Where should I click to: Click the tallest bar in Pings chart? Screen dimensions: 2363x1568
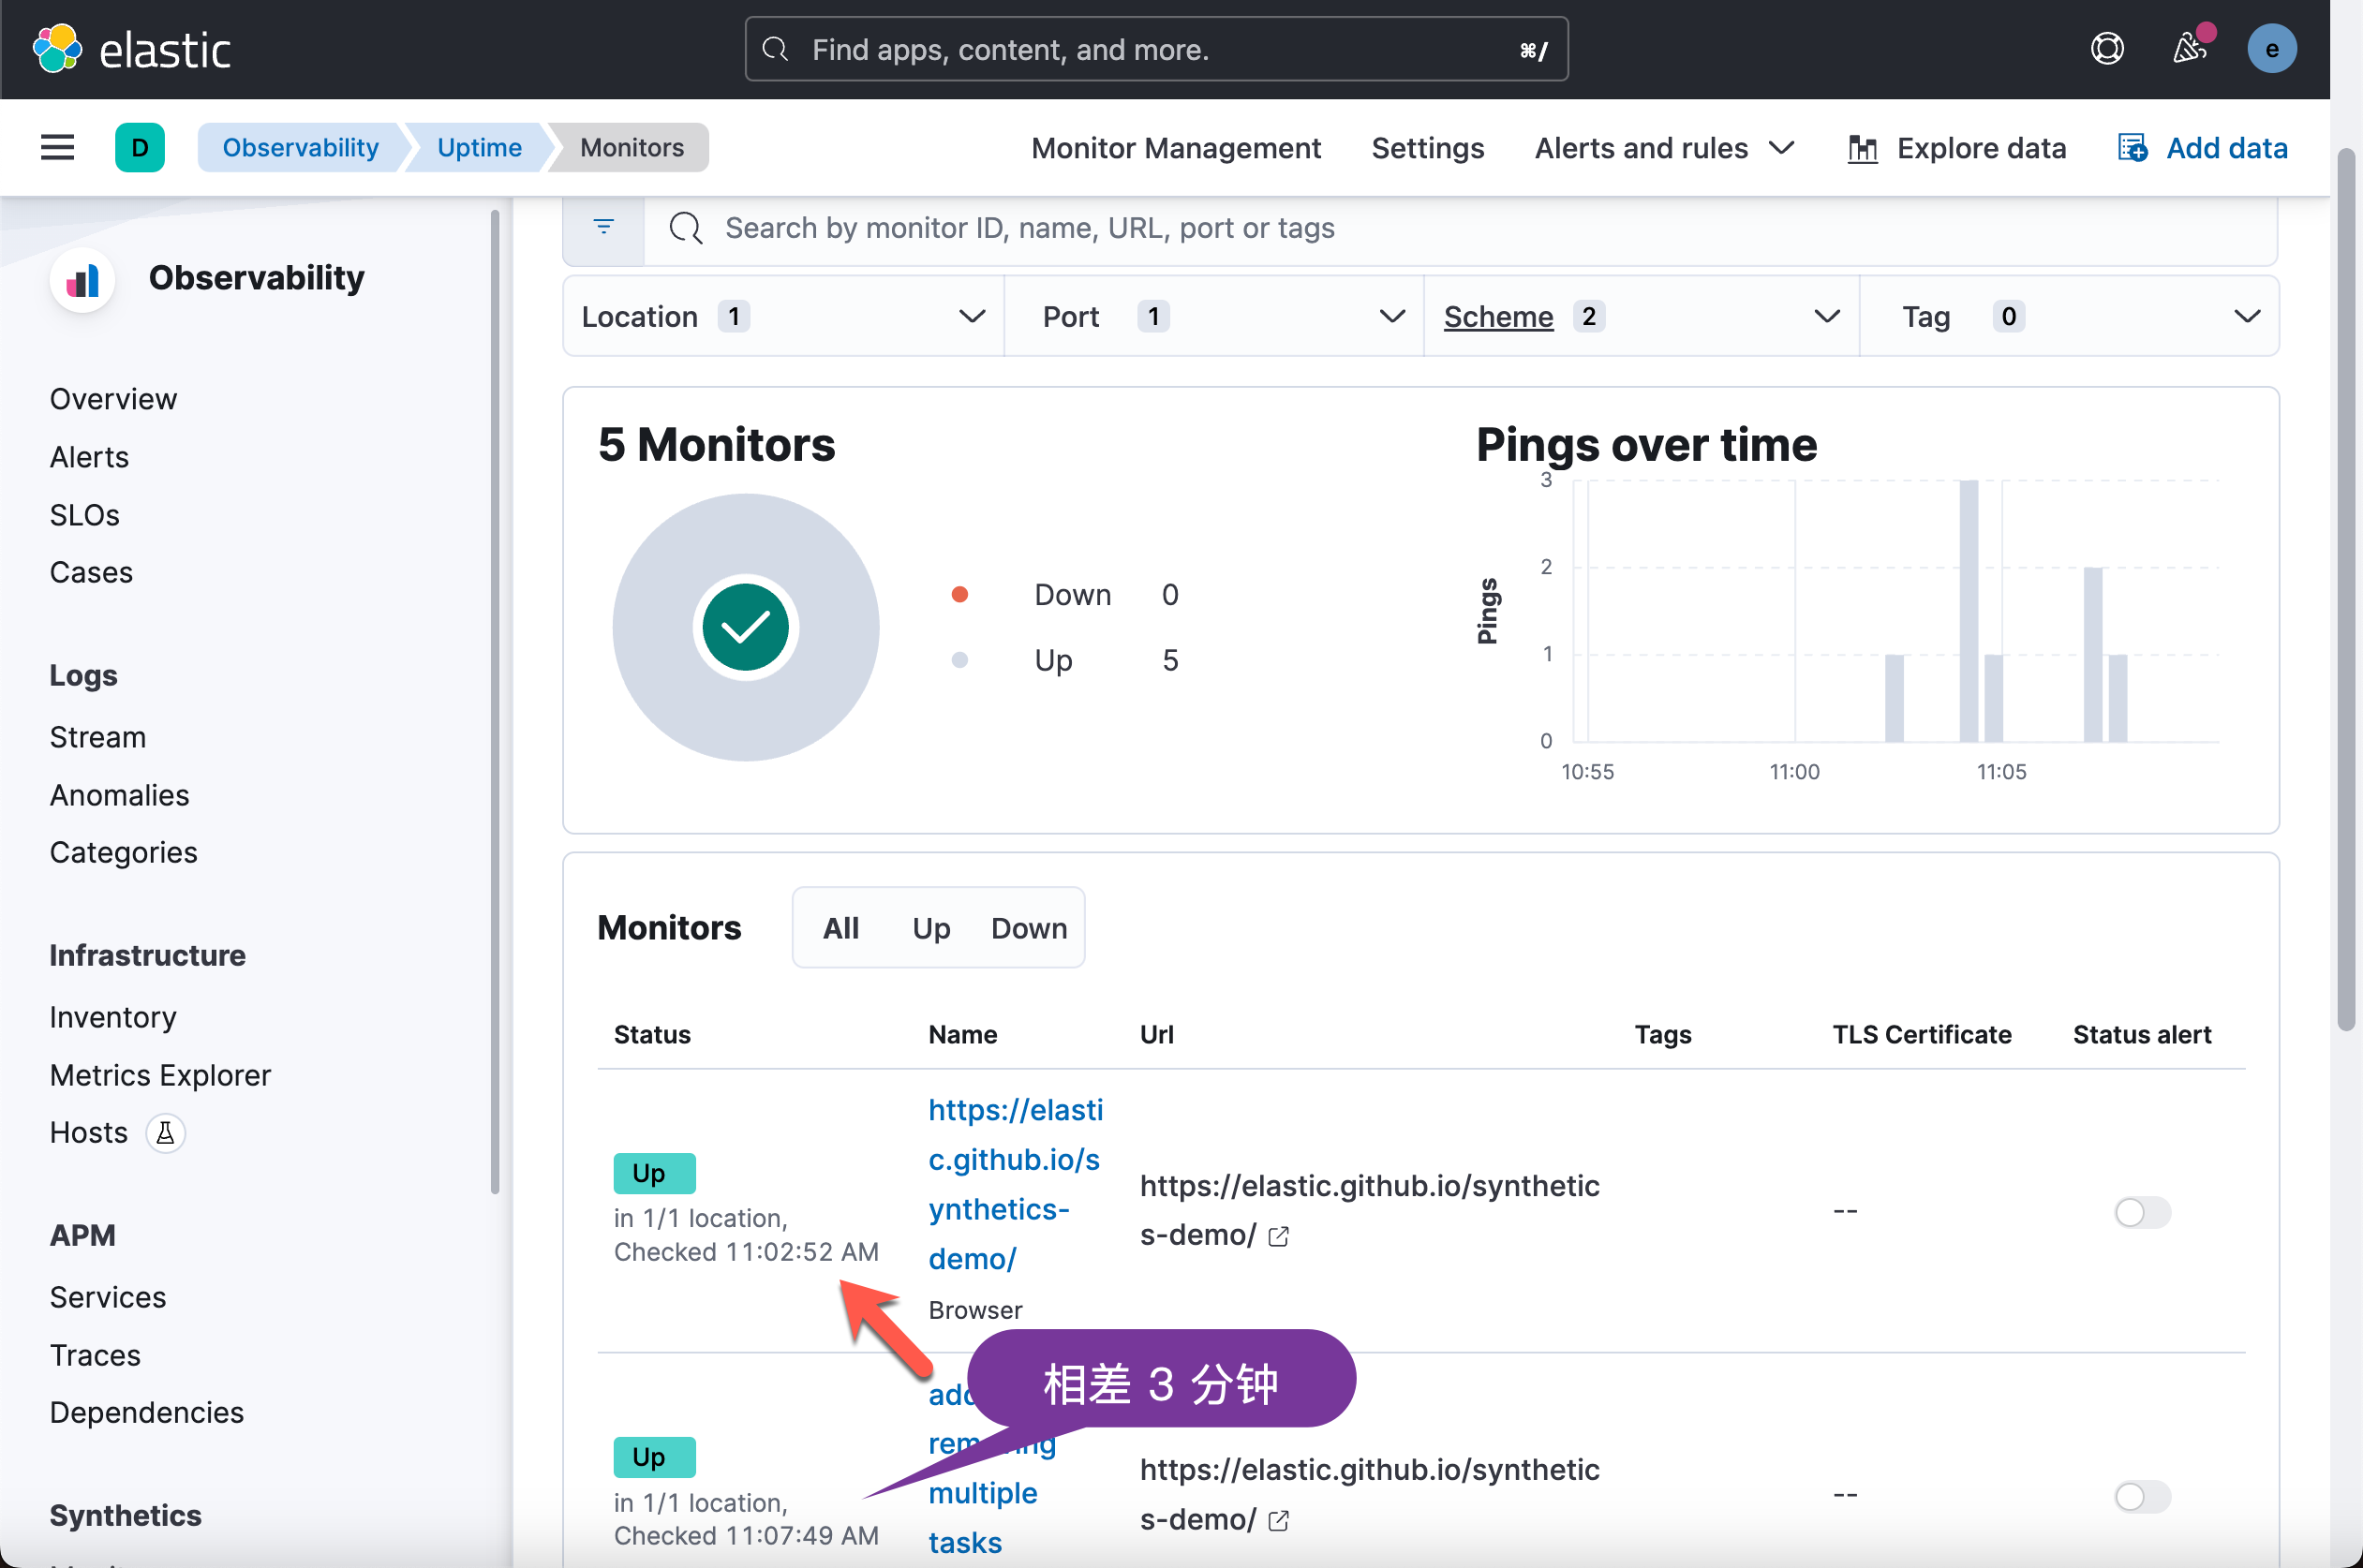pos(1968,610)
